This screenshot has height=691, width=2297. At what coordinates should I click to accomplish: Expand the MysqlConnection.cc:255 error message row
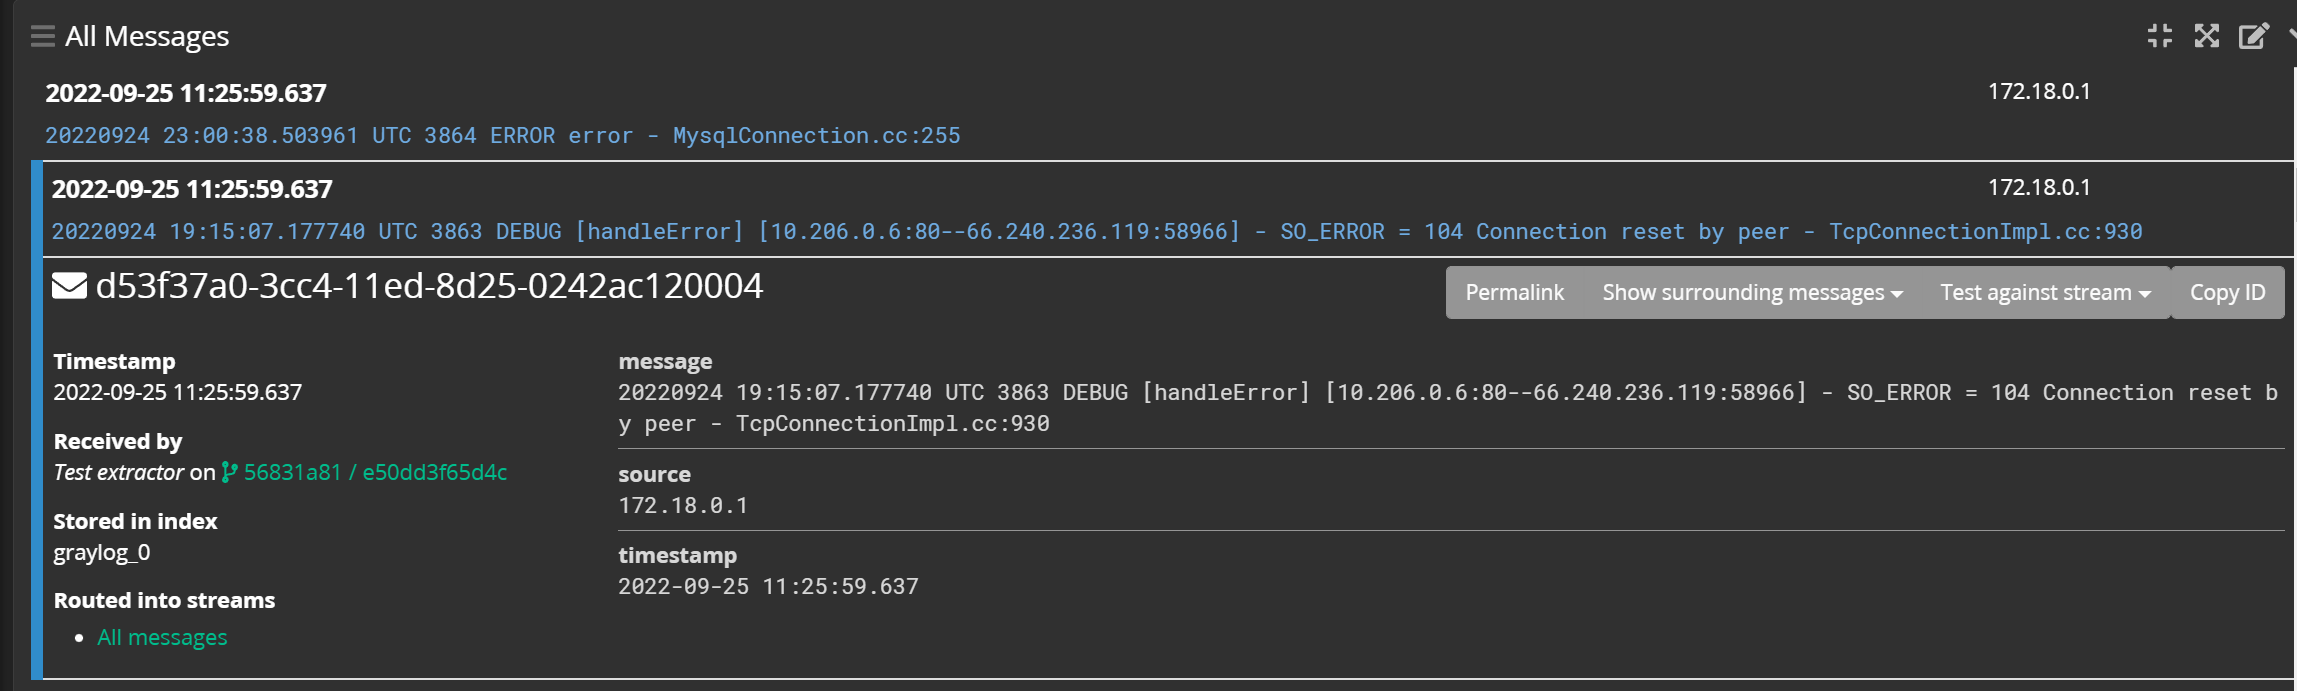(x=503, y=135)
